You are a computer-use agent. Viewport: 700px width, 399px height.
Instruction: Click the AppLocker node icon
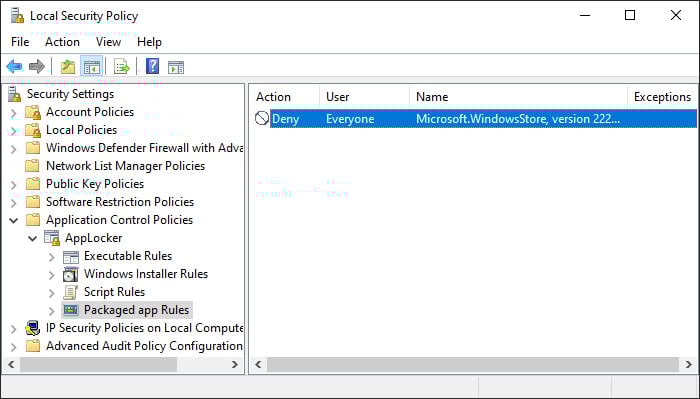coord(52,238)
